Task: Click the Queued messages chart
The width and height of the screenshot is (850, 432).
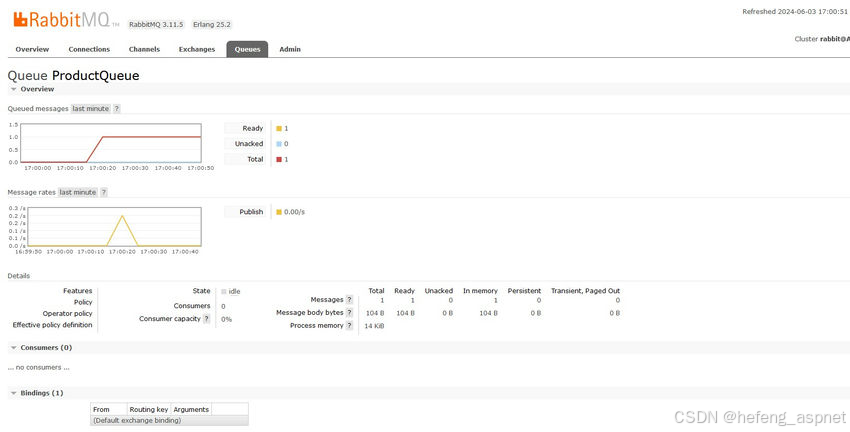Action: (112, 143)
